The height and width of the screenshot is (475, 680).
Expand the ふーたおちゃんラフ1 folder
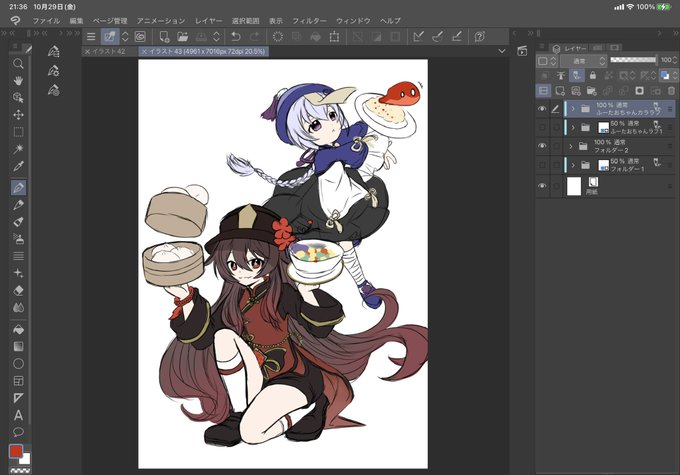(x=573, y=128)
